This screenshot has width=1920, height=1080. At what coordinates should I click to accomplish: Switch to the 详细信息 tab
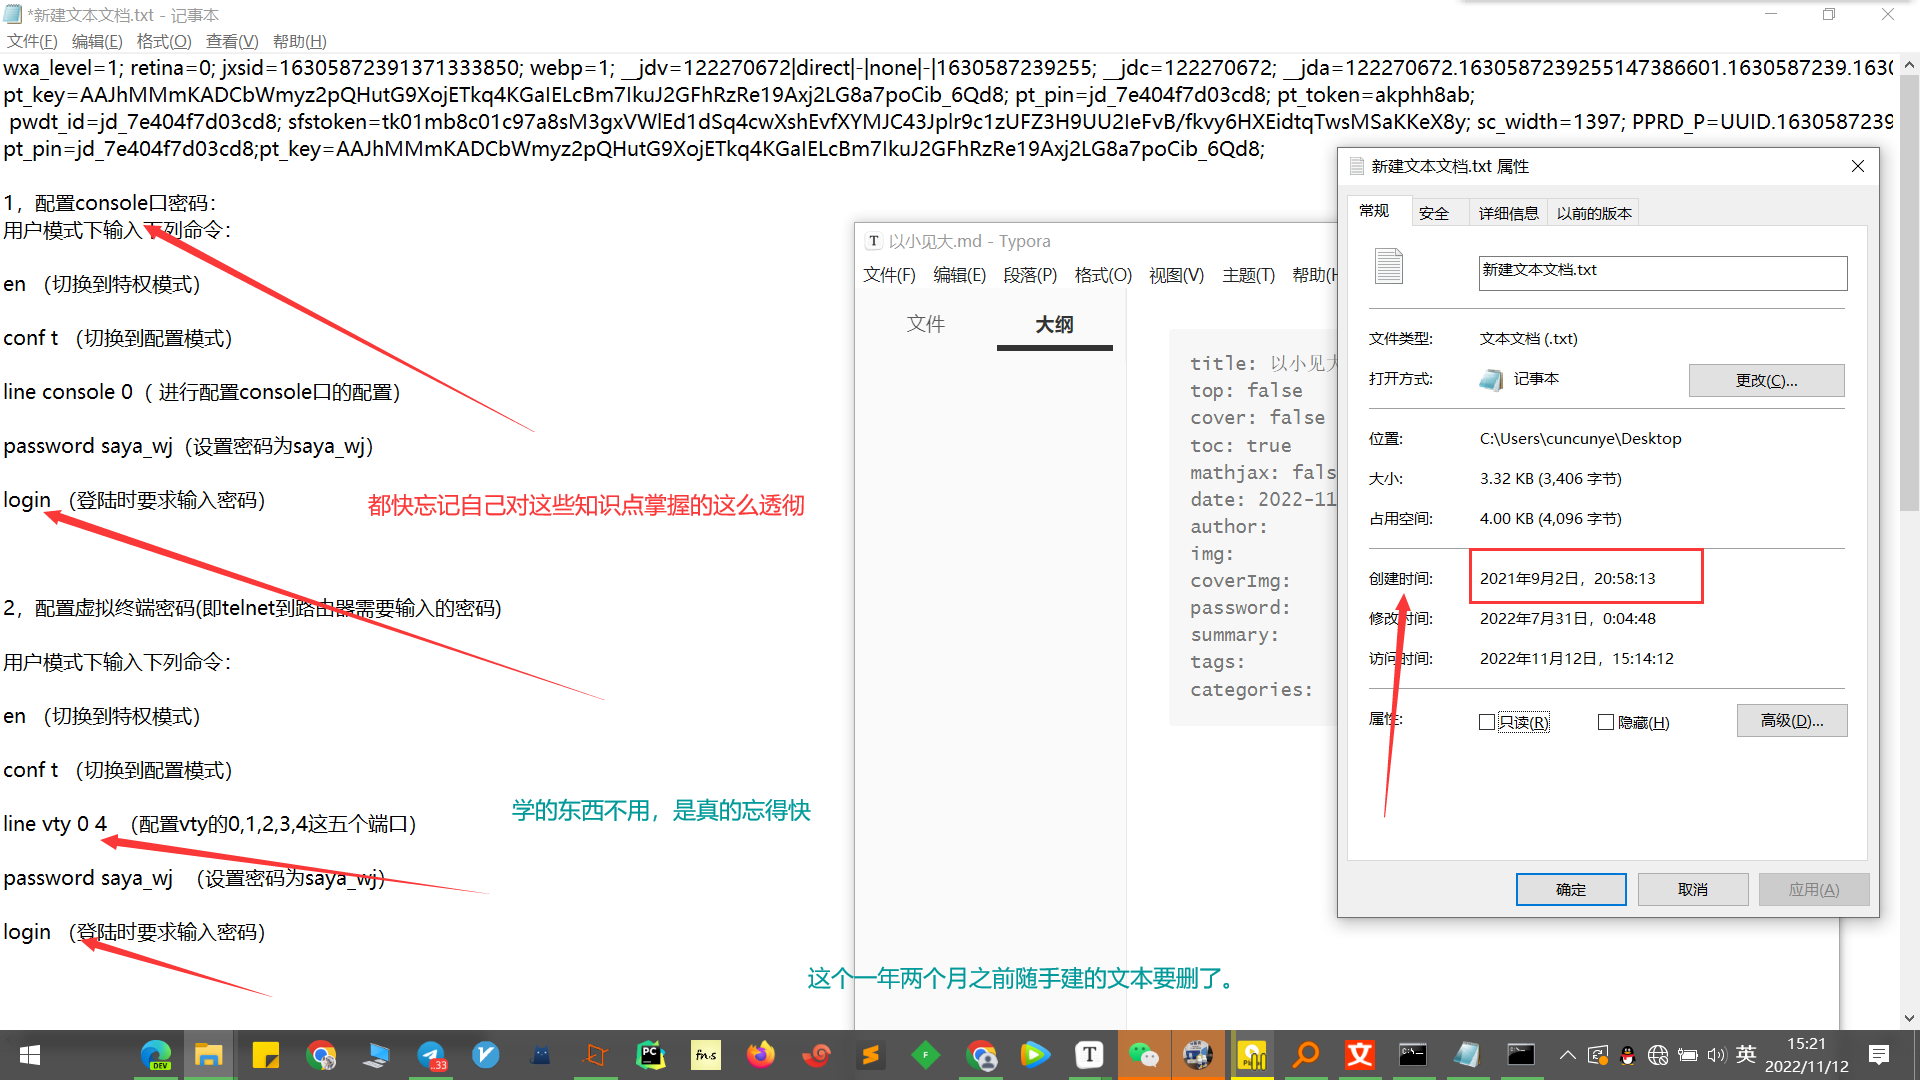(1508, 213)
